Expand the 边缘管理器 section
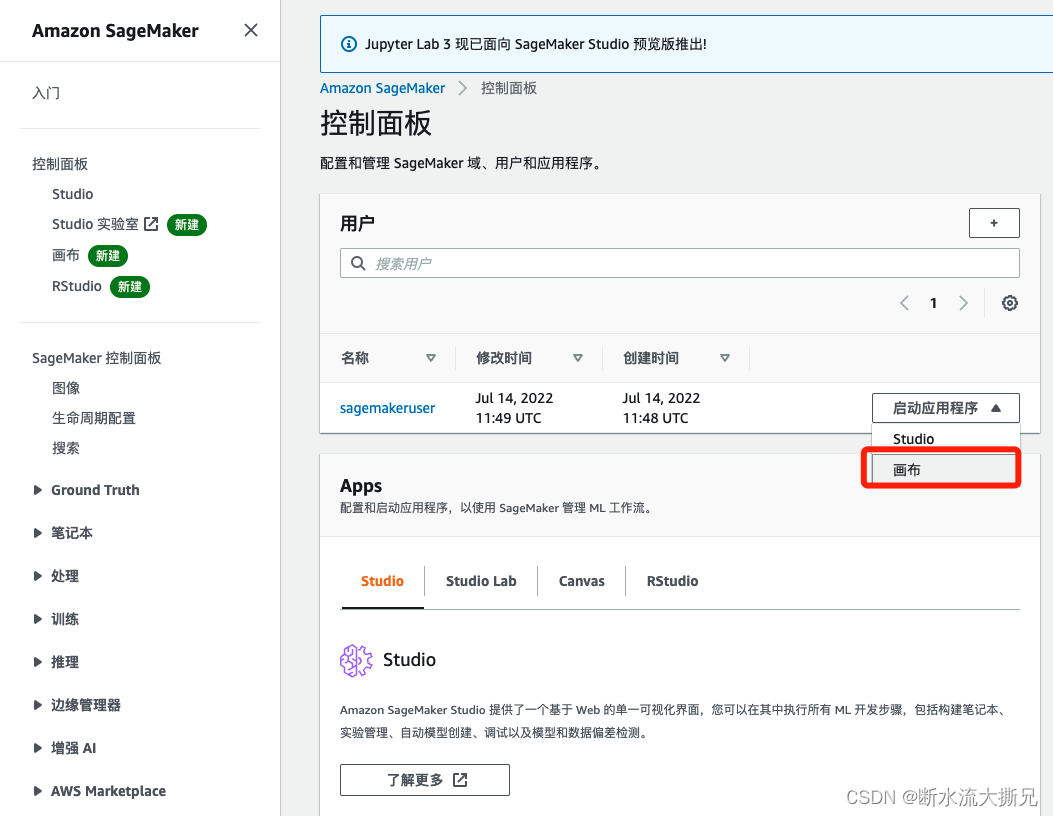This screenshot has height=816, width=1053. pos(38,705)
